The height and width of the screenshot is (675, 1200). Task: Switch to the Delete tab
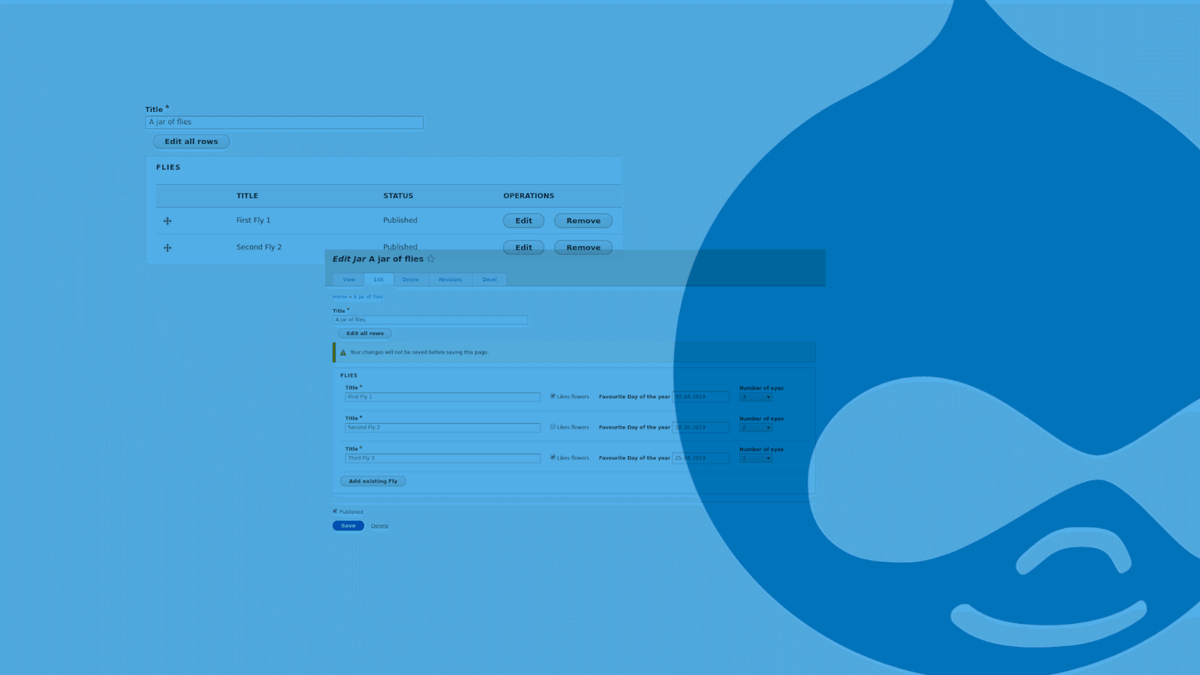click(411, 280)
